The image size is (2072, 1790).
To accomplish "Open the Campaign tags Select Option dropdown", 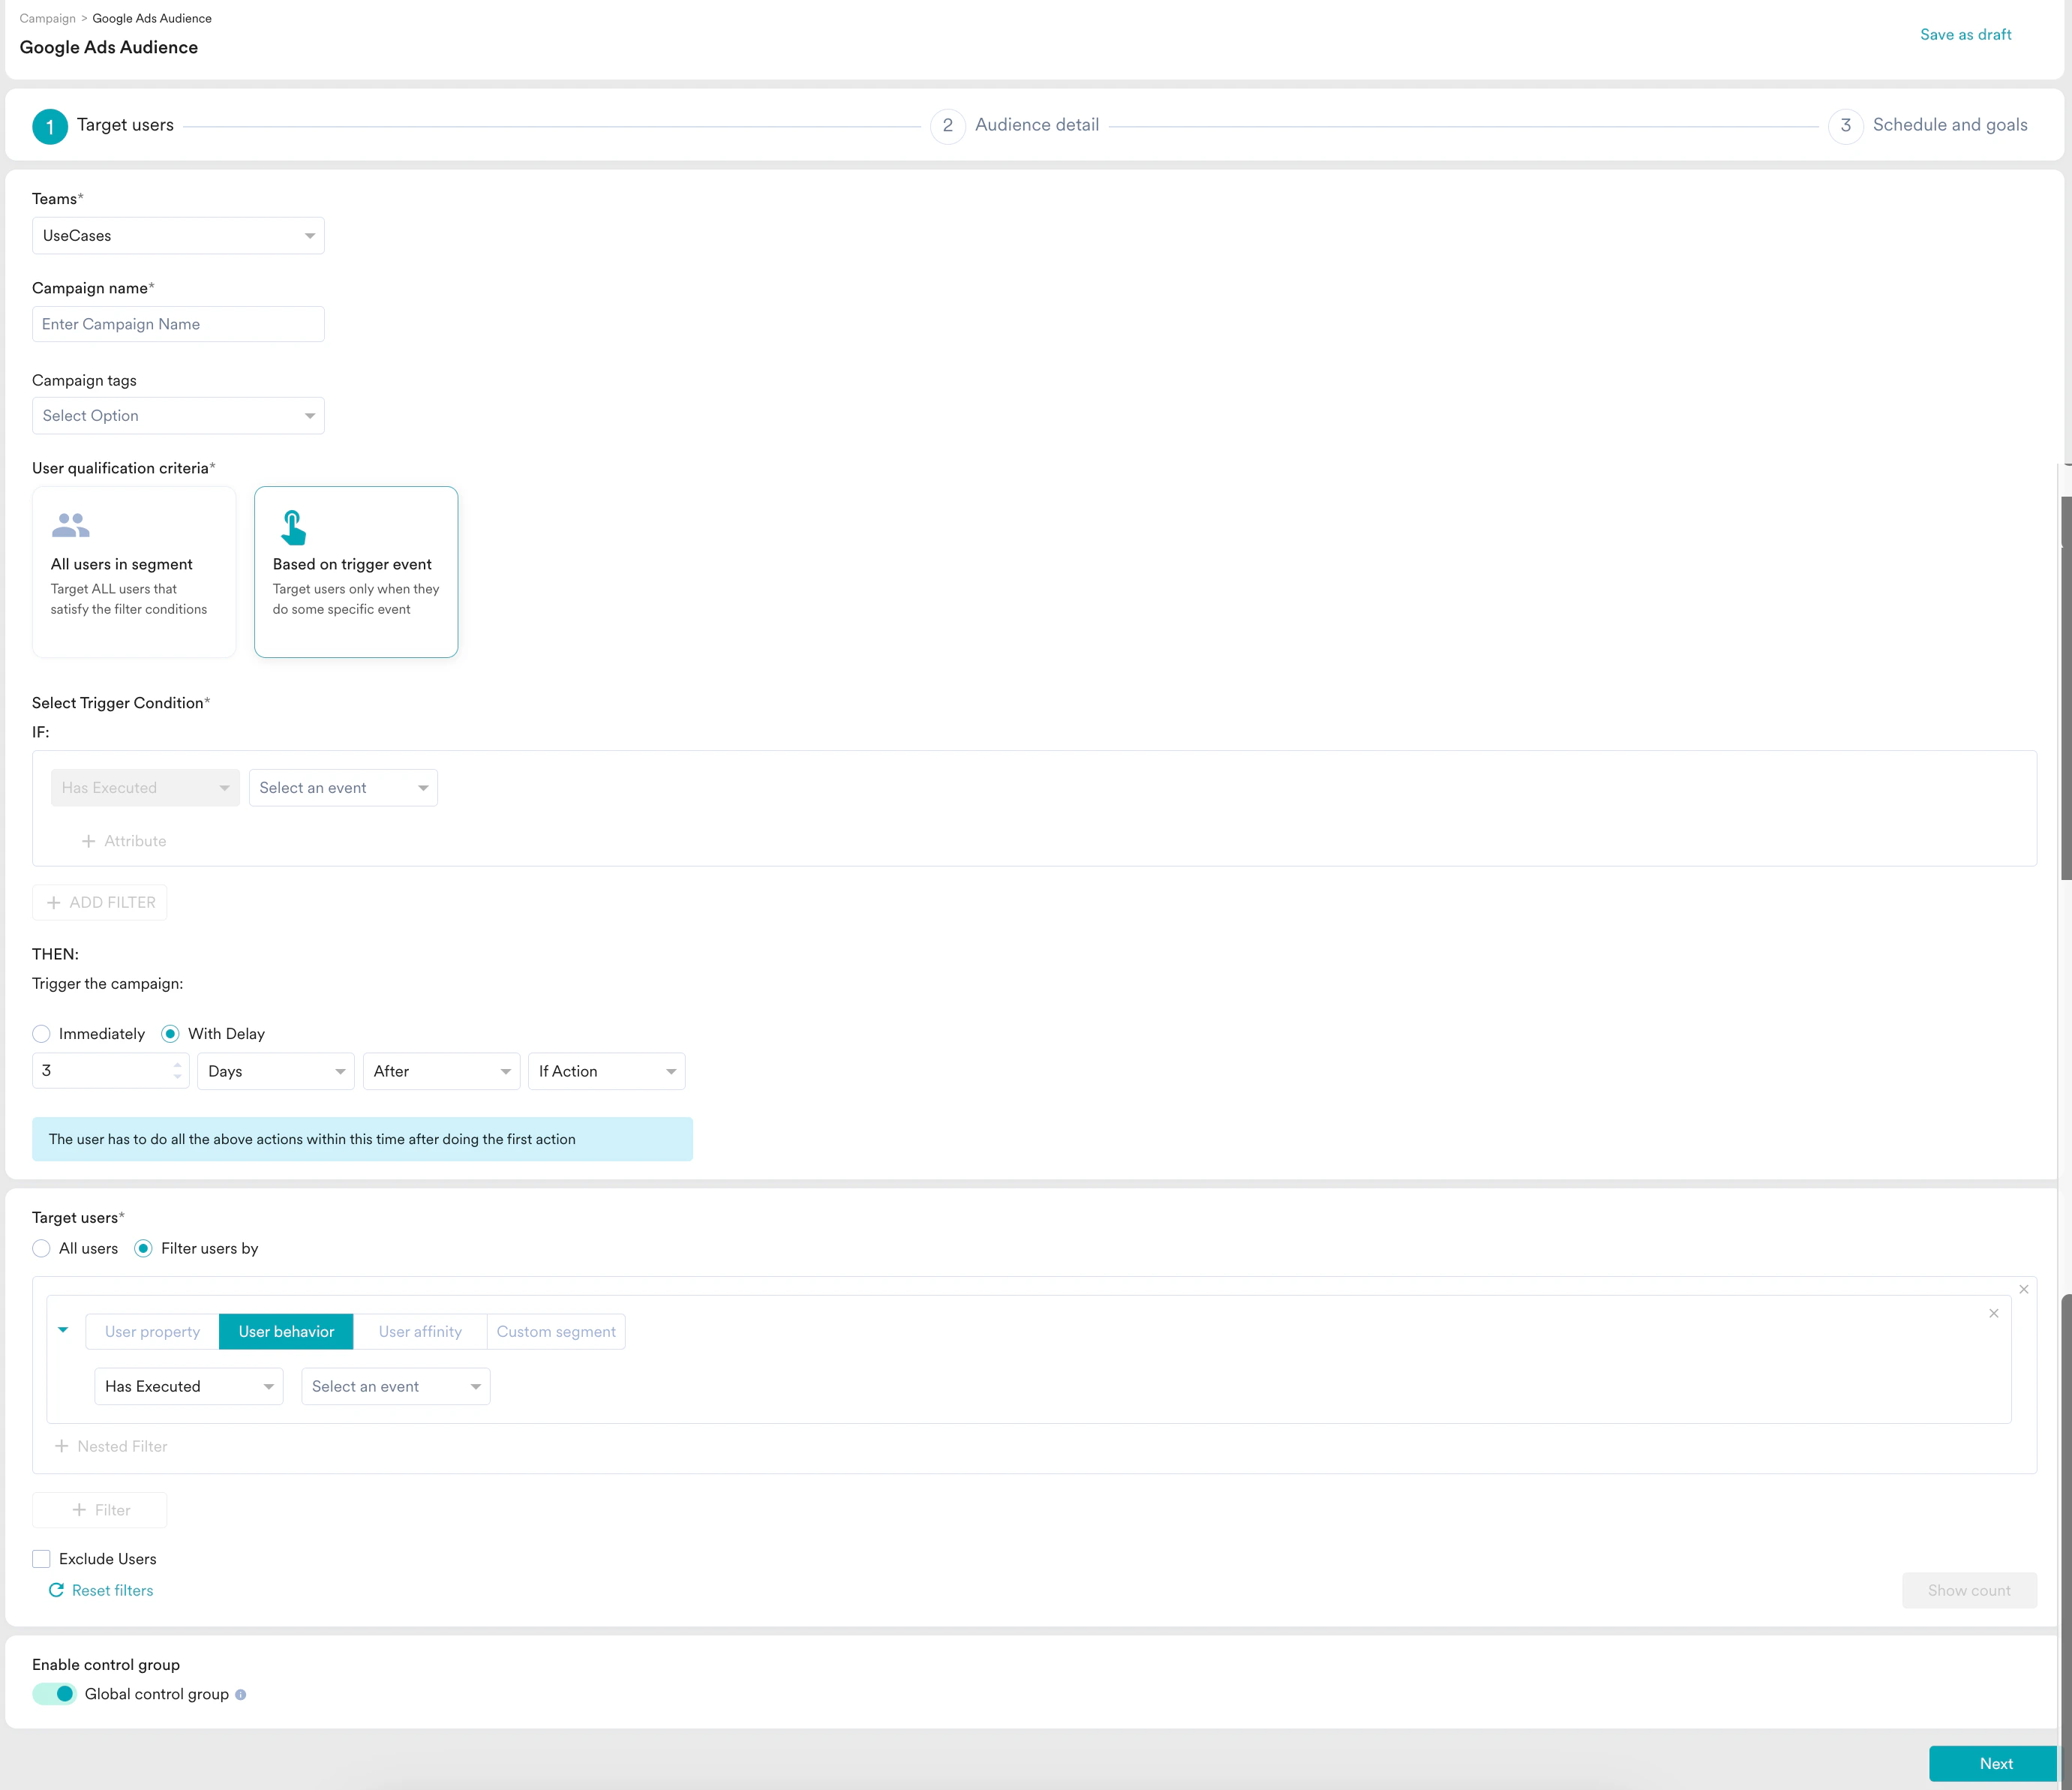I will pos(178,416).
